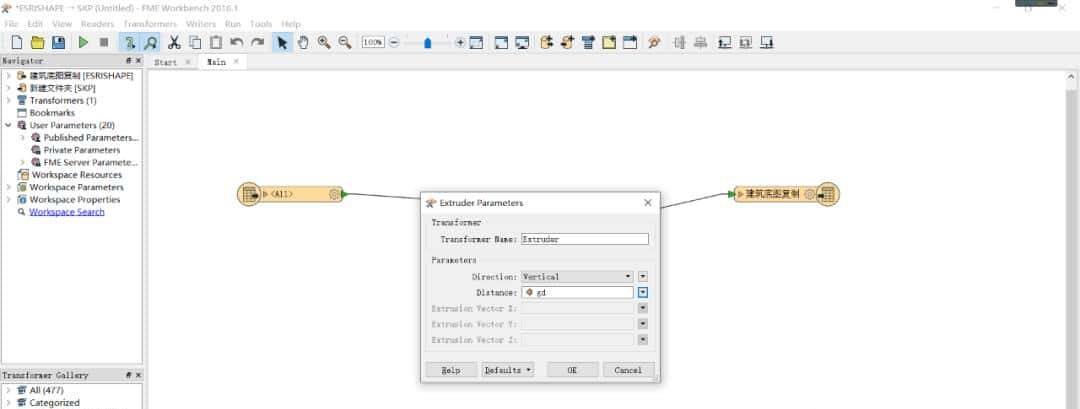Image resolution: width=1080 pixels, height=409 pixels.
Task: Expand FME Server Parameters node
Action: (23, 162)
